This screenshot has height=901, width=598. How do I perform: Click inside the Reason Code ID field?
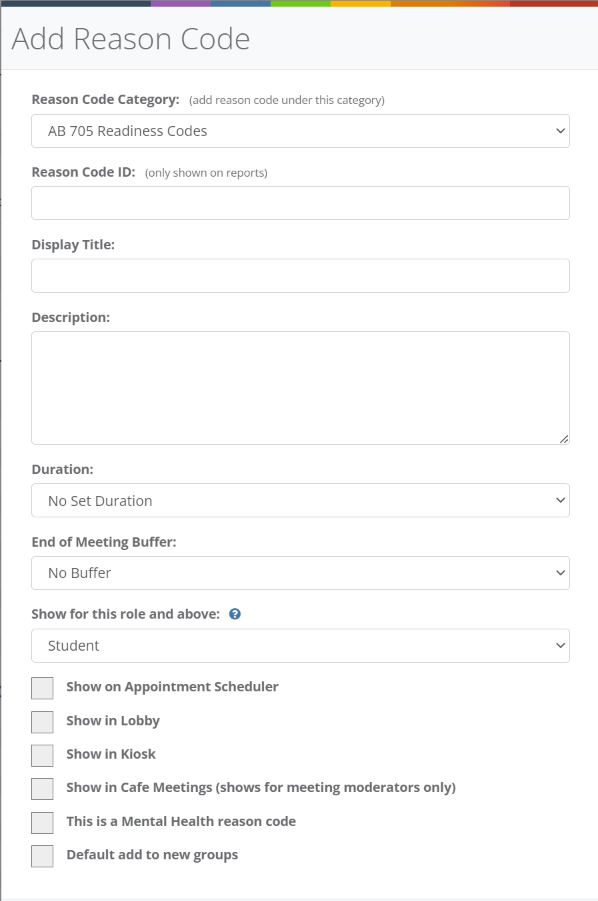pyautogui.click(x=300, y=202)
